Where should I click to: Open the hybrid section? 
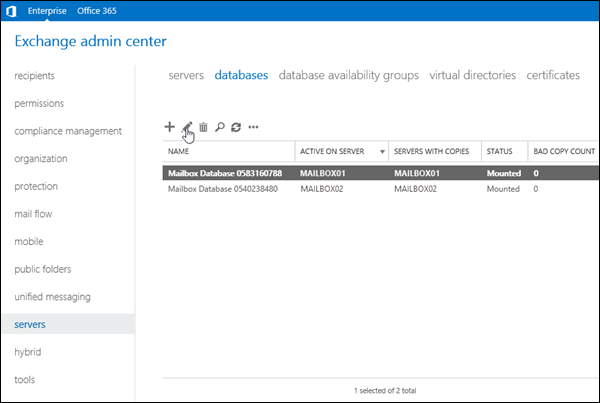point(28,352)
